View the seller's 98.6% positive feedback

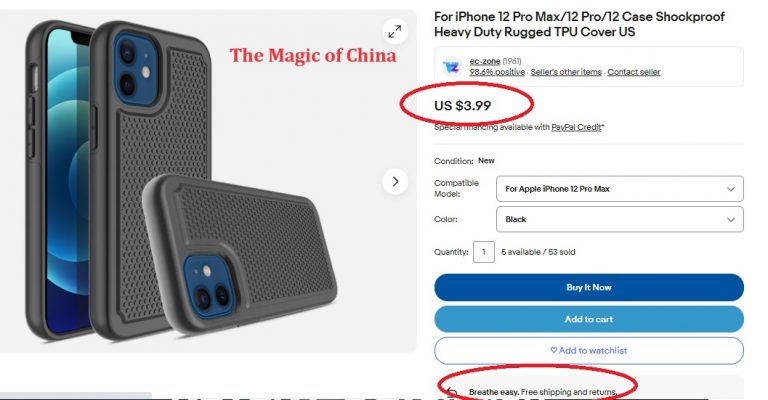[497, 72]
